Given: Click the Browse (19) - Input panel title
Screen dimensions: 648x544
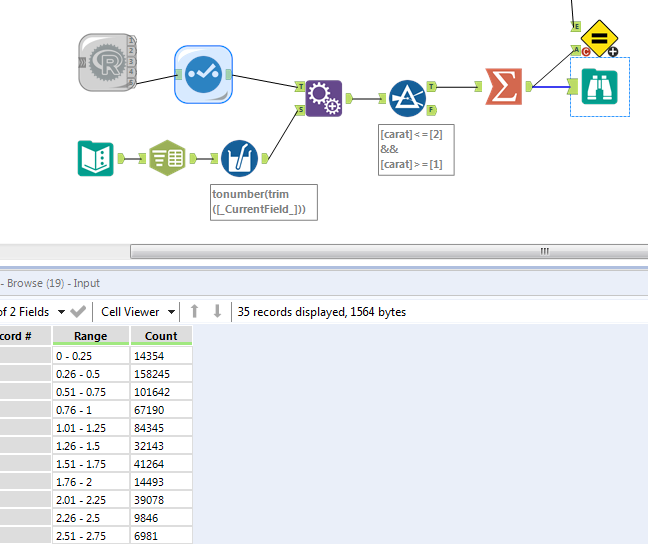Looking at the screenshot, I should (53, 283).
